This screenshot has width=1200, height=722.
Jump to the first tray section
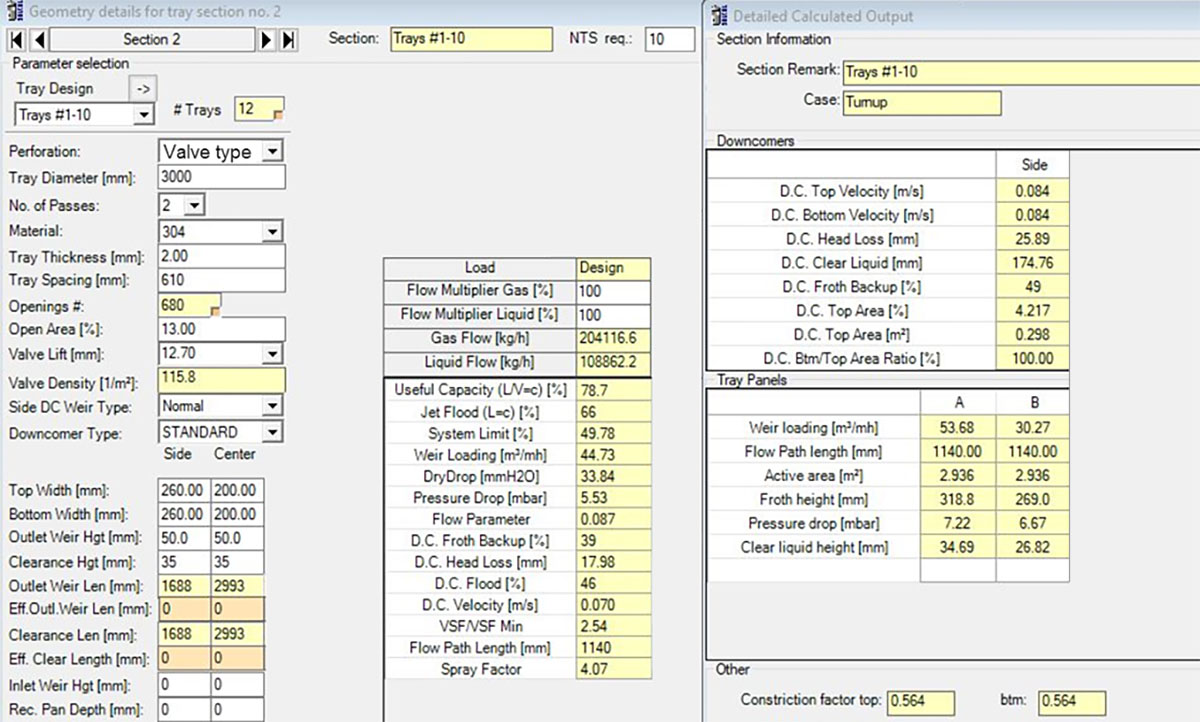click(16, 40)
